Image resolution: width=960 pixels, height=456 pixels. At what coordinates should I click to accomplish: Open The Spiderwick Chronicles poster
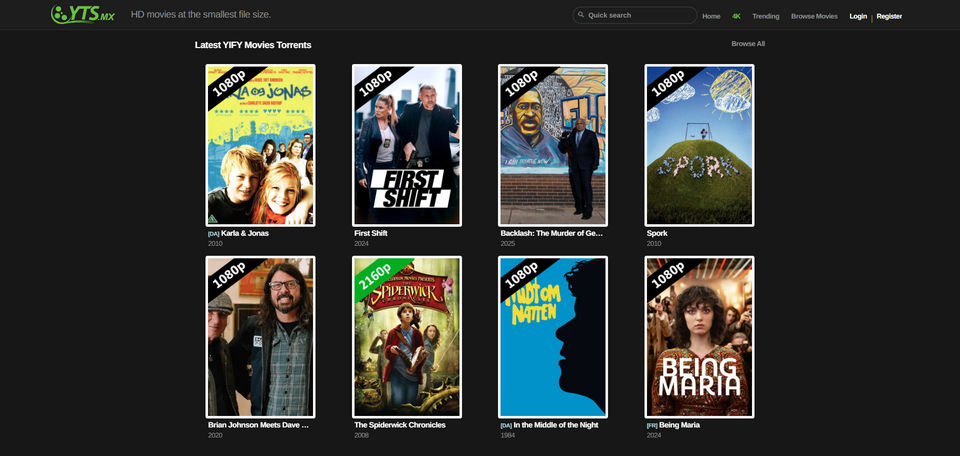pos(407,337)
